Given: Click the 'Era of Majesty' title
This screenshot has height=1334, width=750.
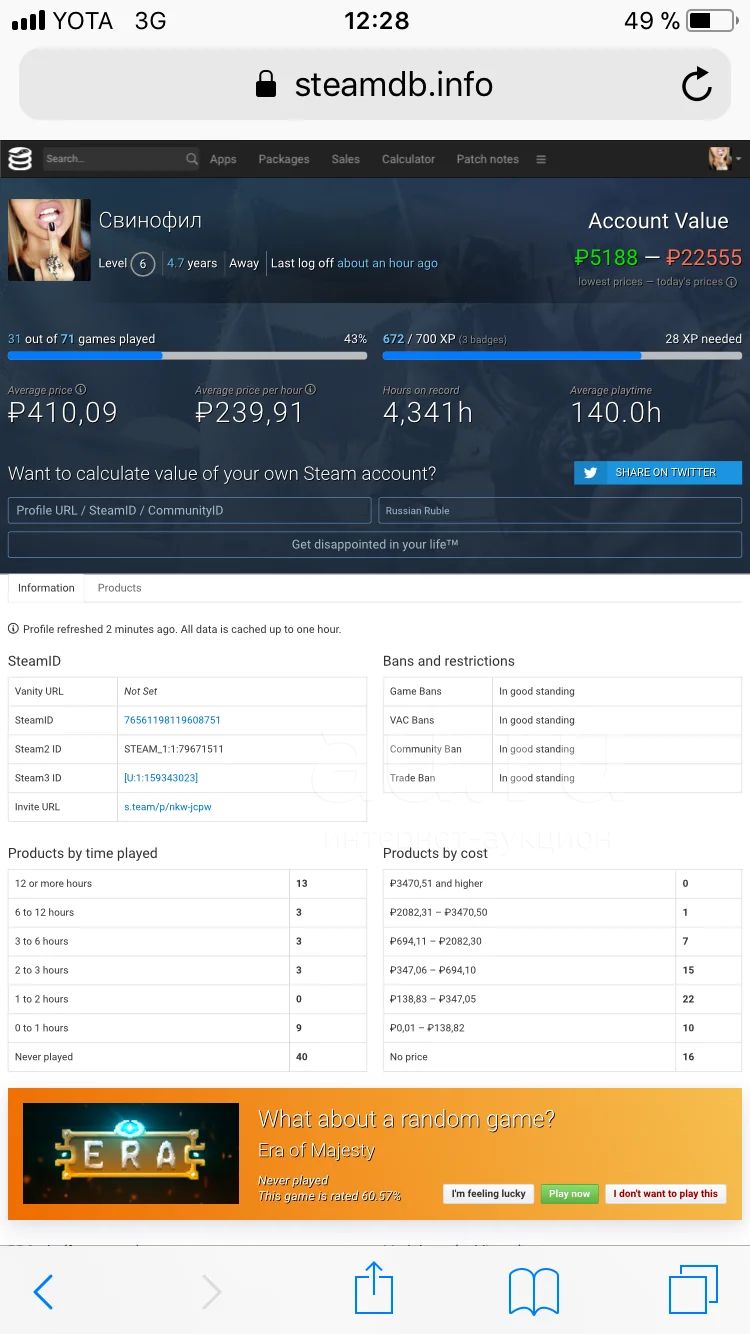Looking at the screenshot, I should tap(316, 1150).
